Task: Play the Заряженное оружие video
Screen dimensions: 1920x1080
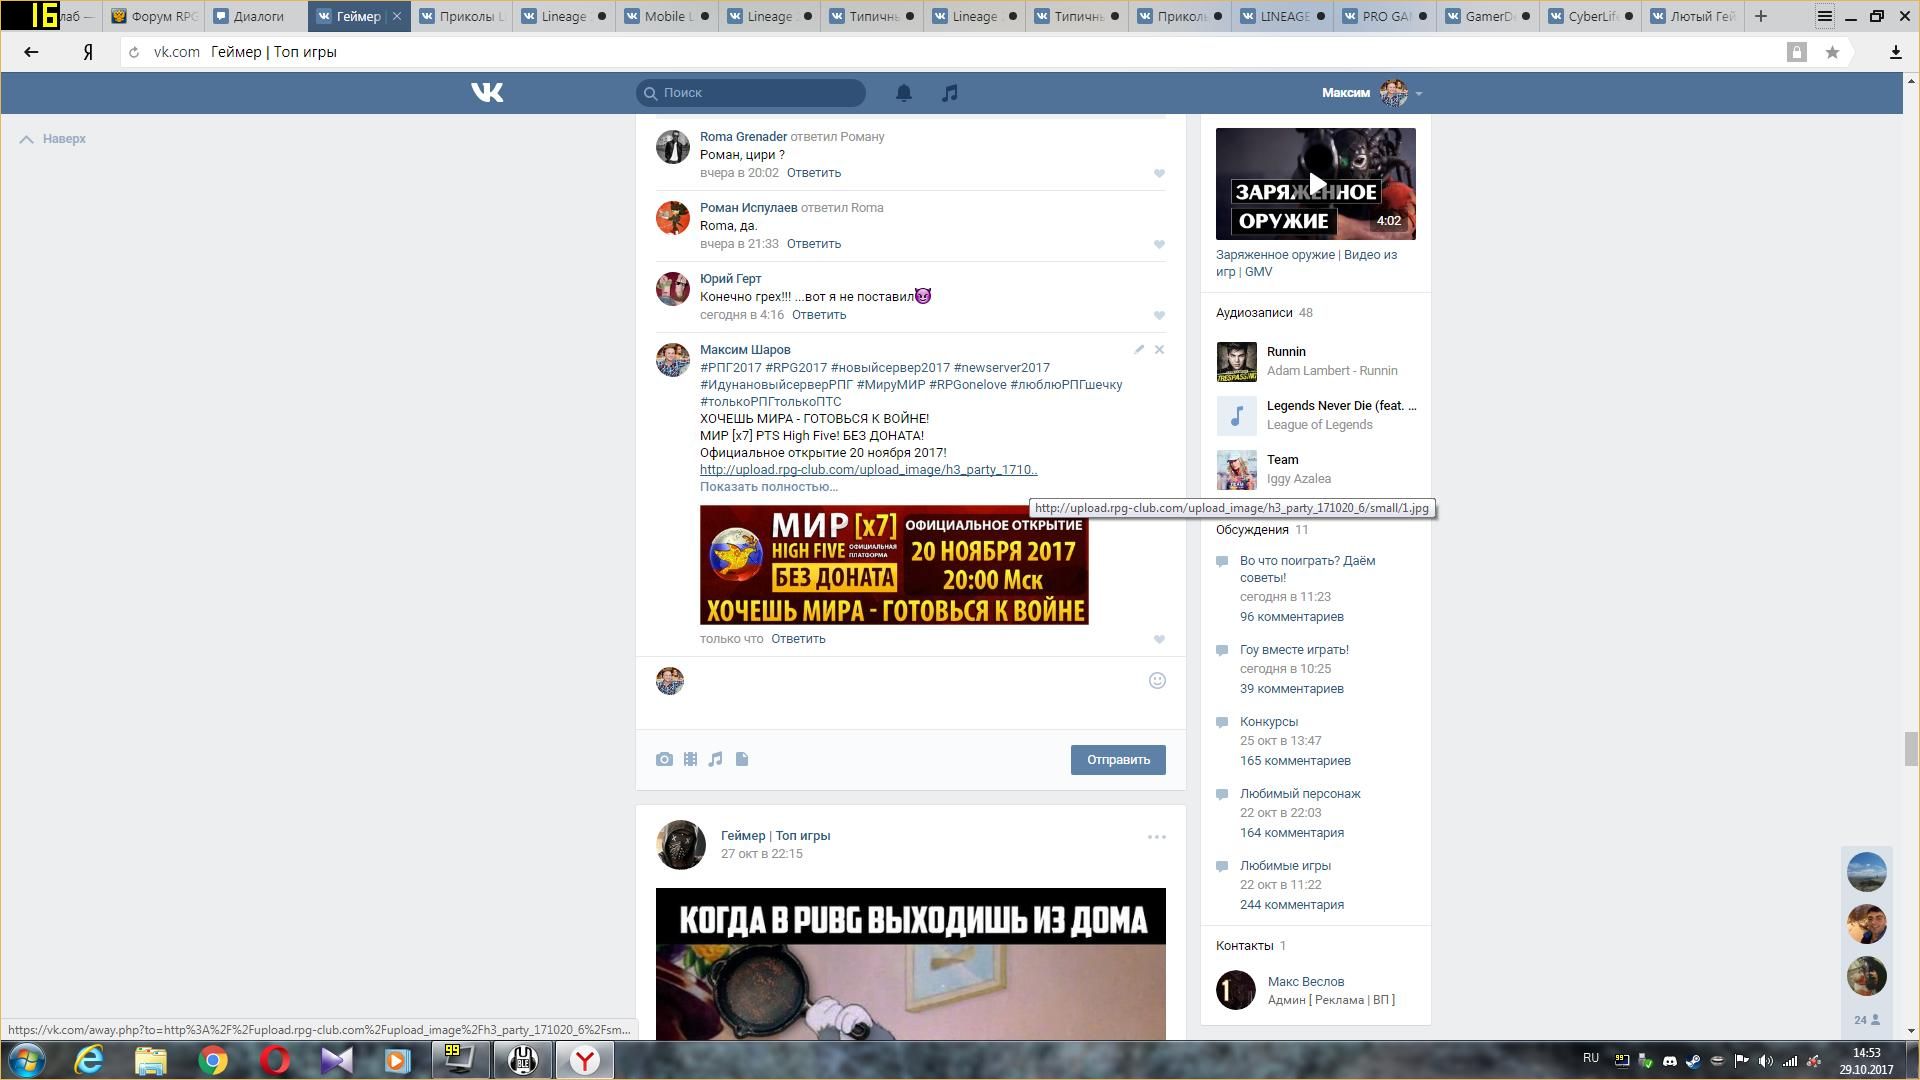Action: click(1316, 184)
